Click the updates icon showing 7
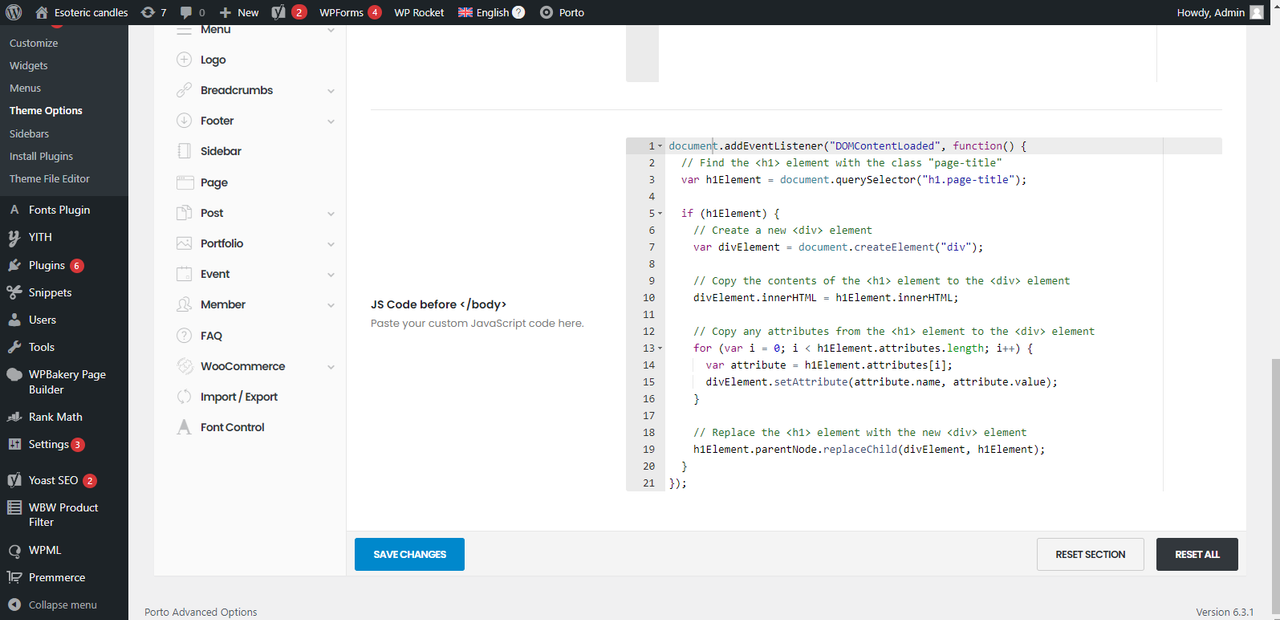This screenshot has height=620, width=1280. [148, 12]
